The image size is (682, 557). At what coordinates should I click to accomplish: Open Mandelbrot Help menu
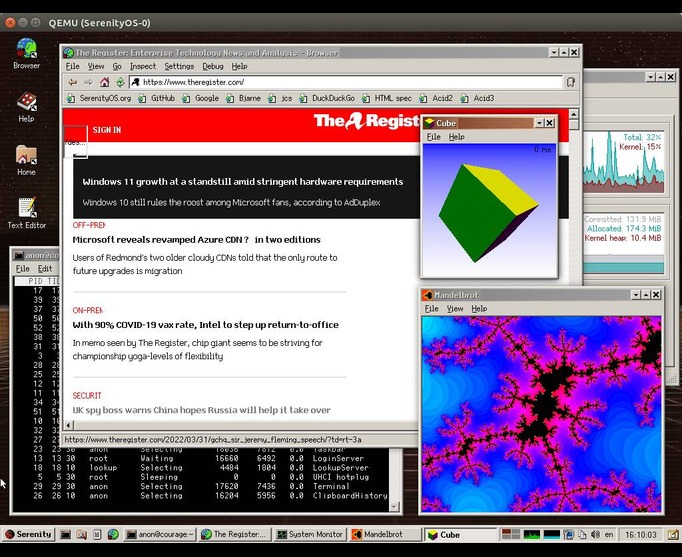click(479, 309)
